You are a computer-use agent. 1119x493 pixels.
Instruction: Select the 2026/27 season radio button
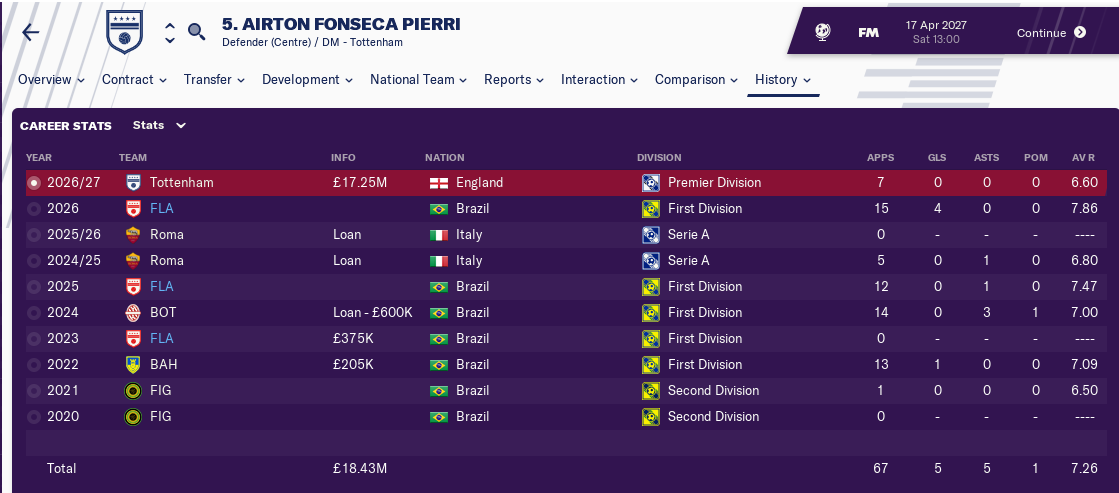click(35, 183)
